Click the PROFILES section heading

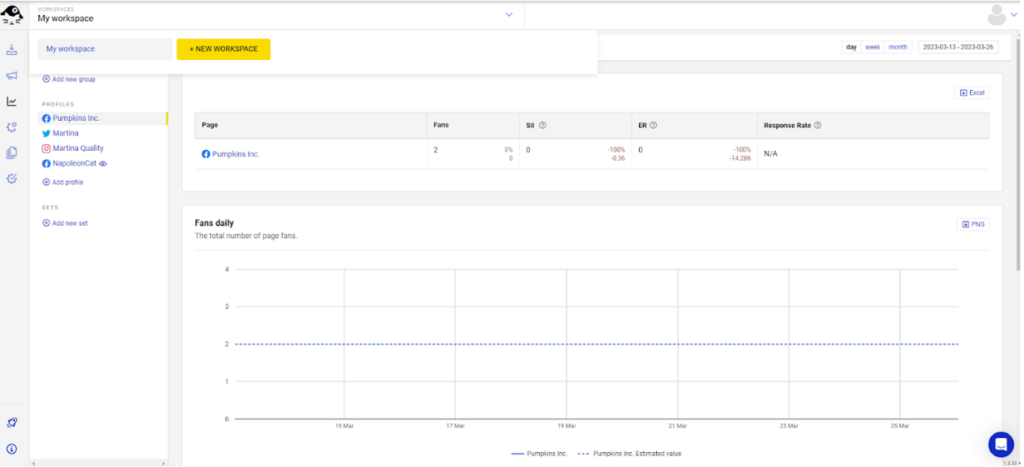click(x=58, y=104)
